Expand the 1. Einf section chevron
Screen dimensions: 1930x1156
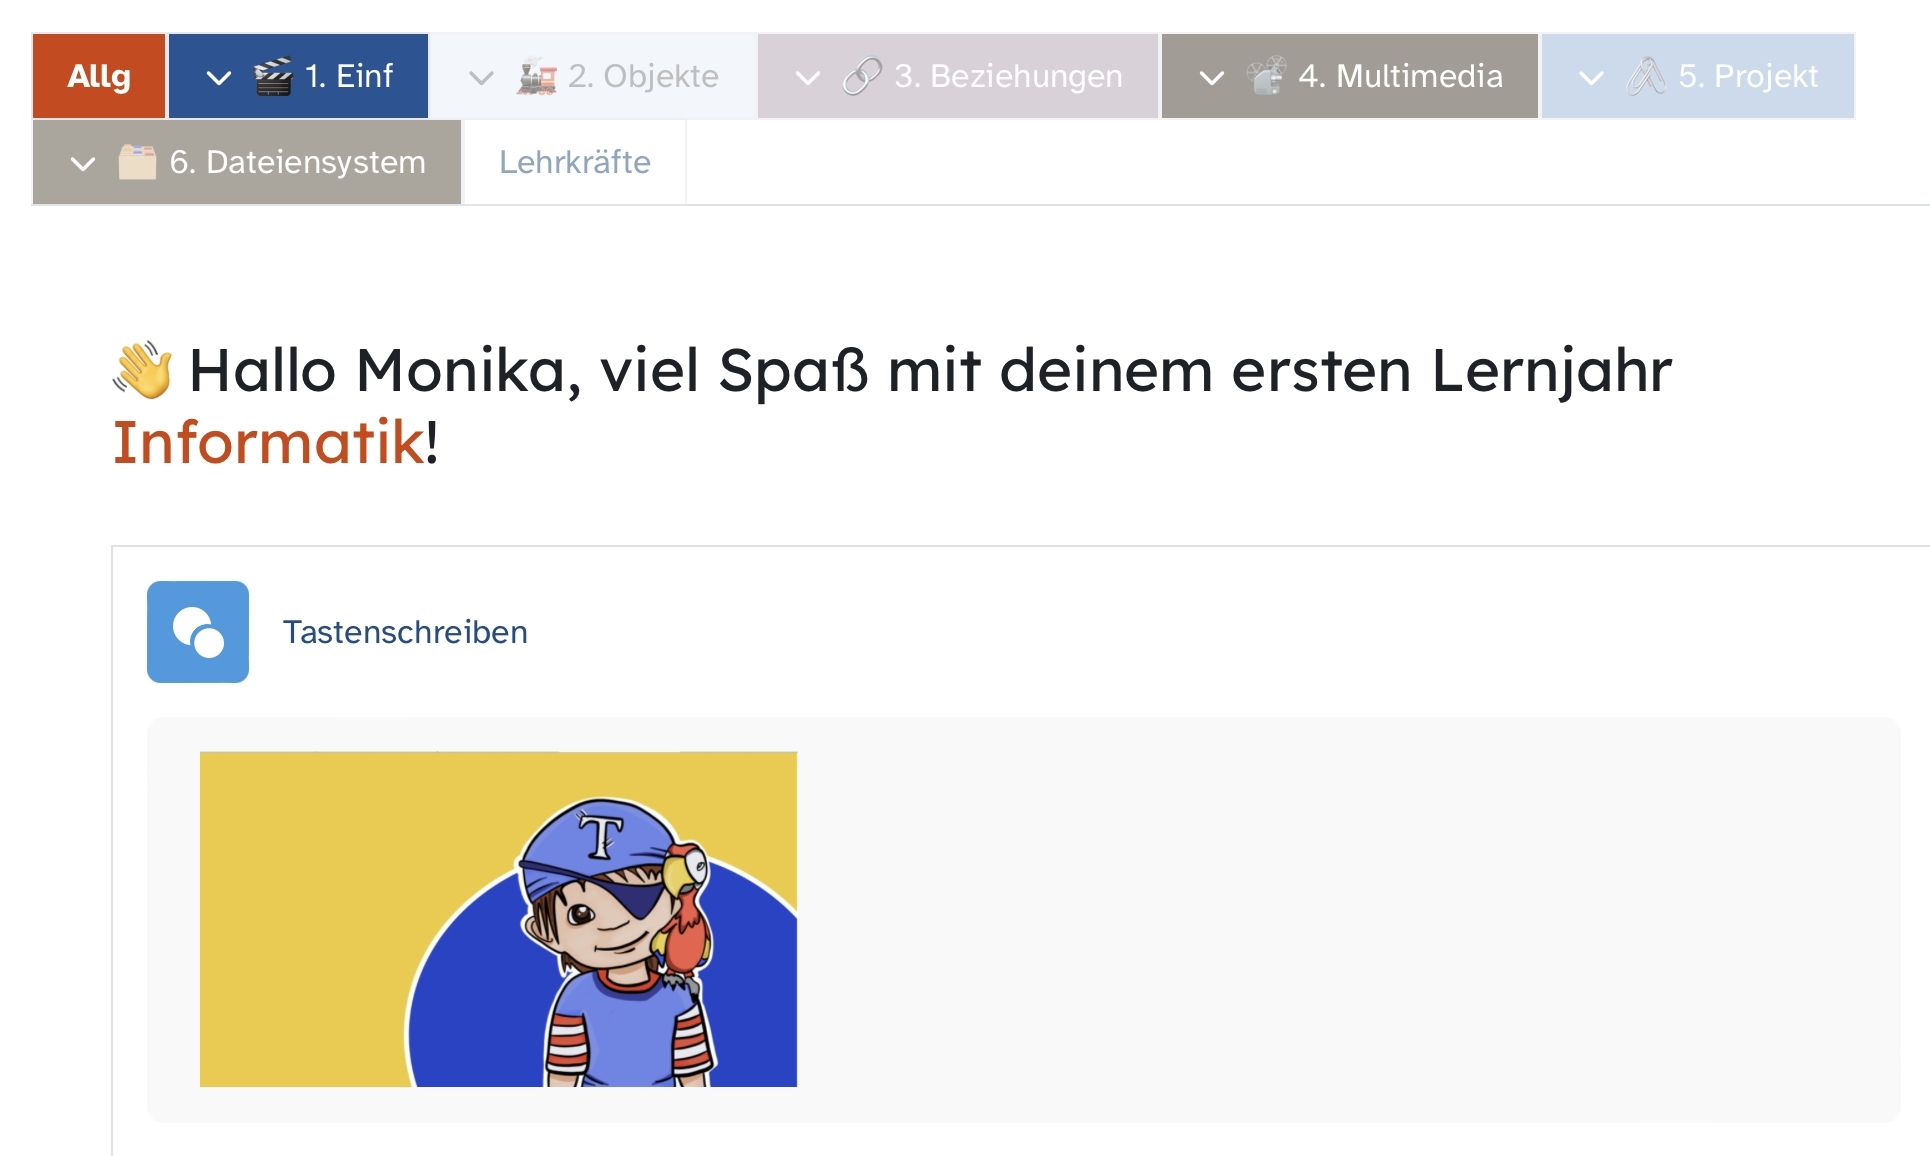coord(218,77)
